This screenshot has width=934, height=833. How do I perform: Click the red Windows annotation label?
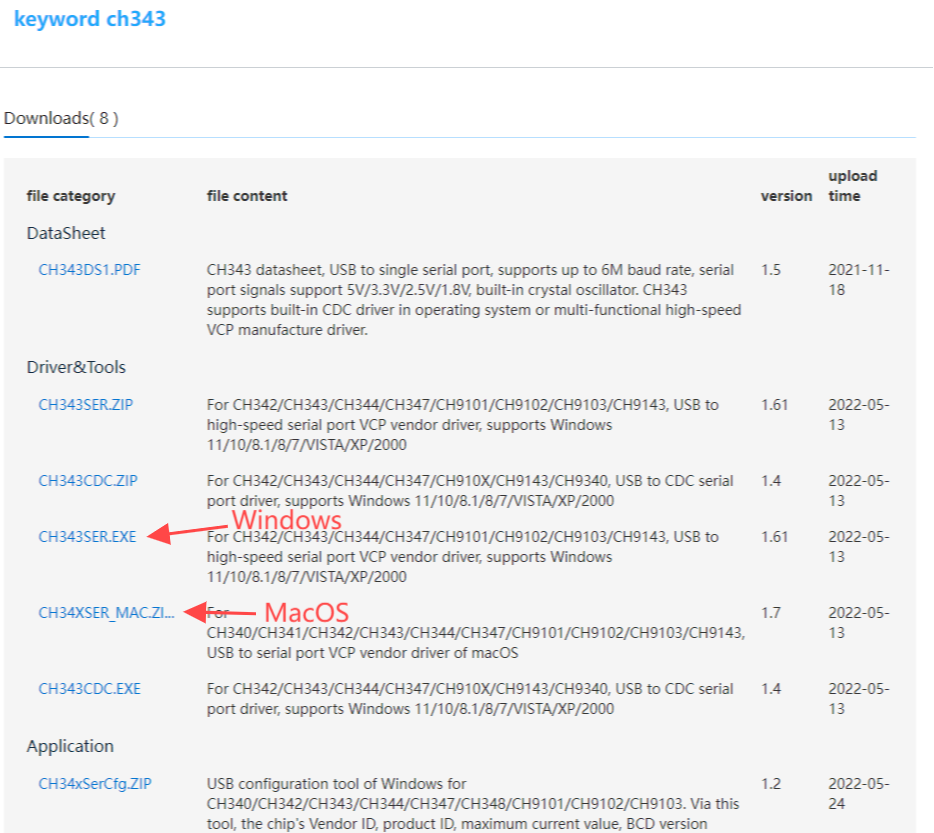[x=287, y=520]
